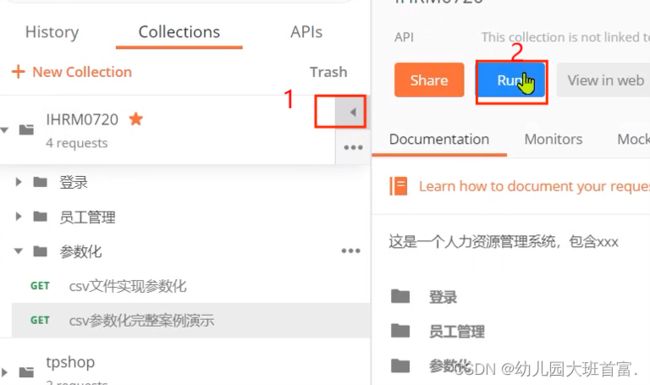The image size is (650, 385).
Task: Click the 4 requests label under IHRM0720
Action: (77, 143)
